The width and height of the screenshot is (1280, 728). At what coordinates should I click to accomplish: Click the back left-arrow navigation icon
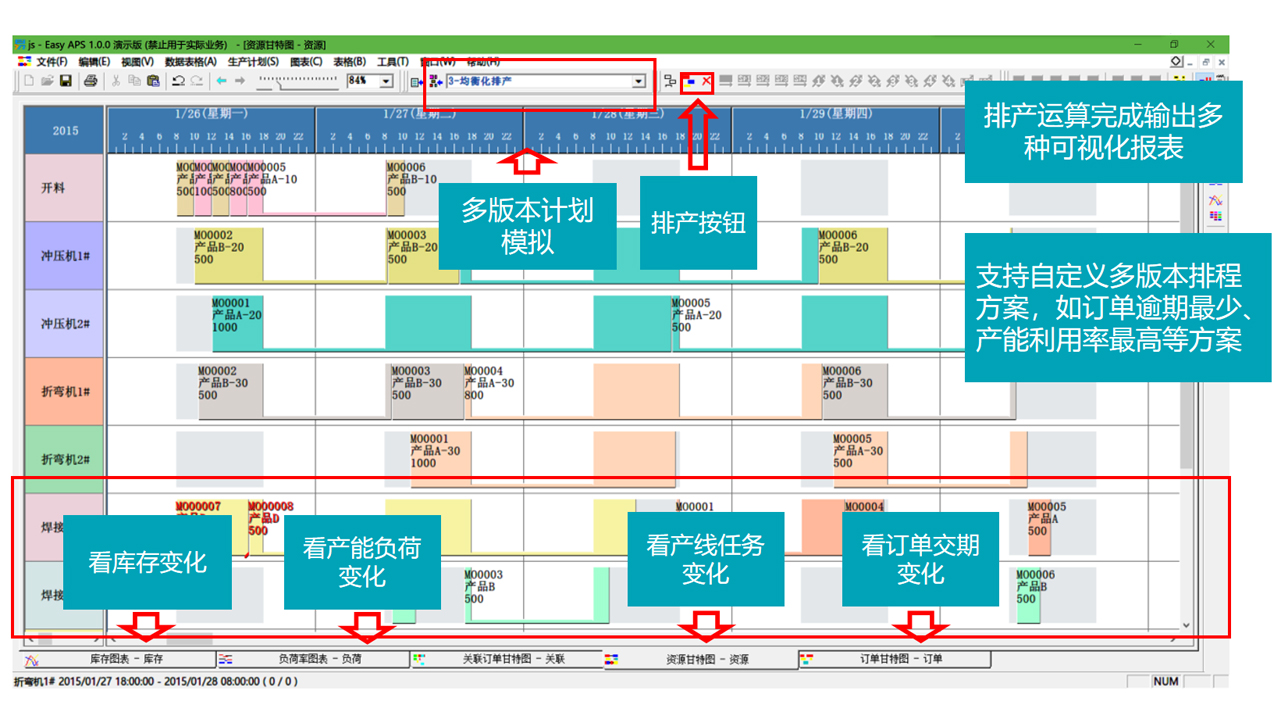pos(222,81)
